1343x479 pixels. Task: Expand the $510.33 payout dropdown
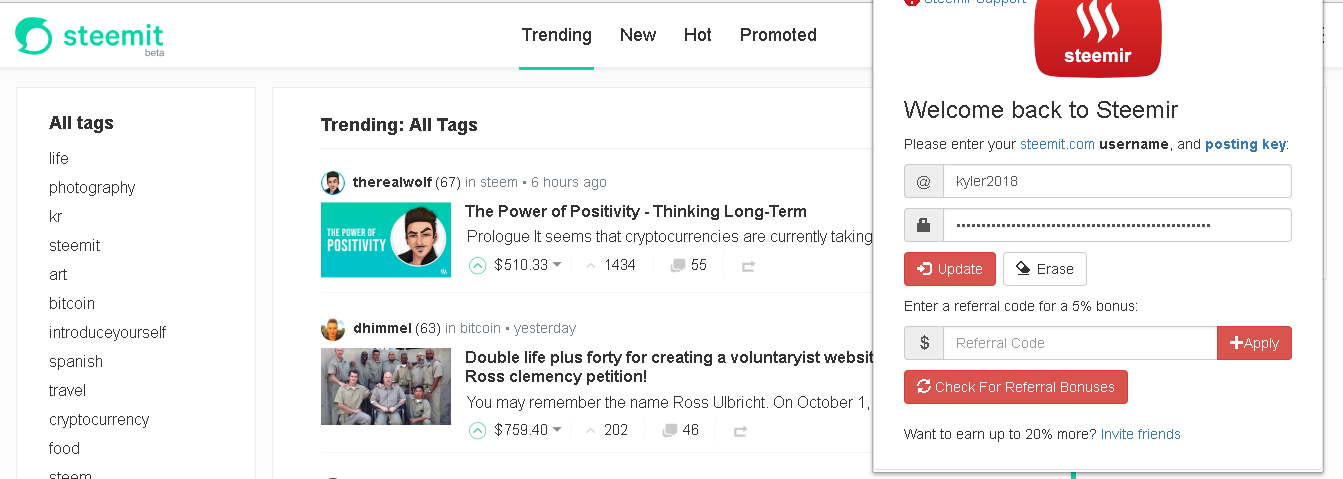coord(557,265)
